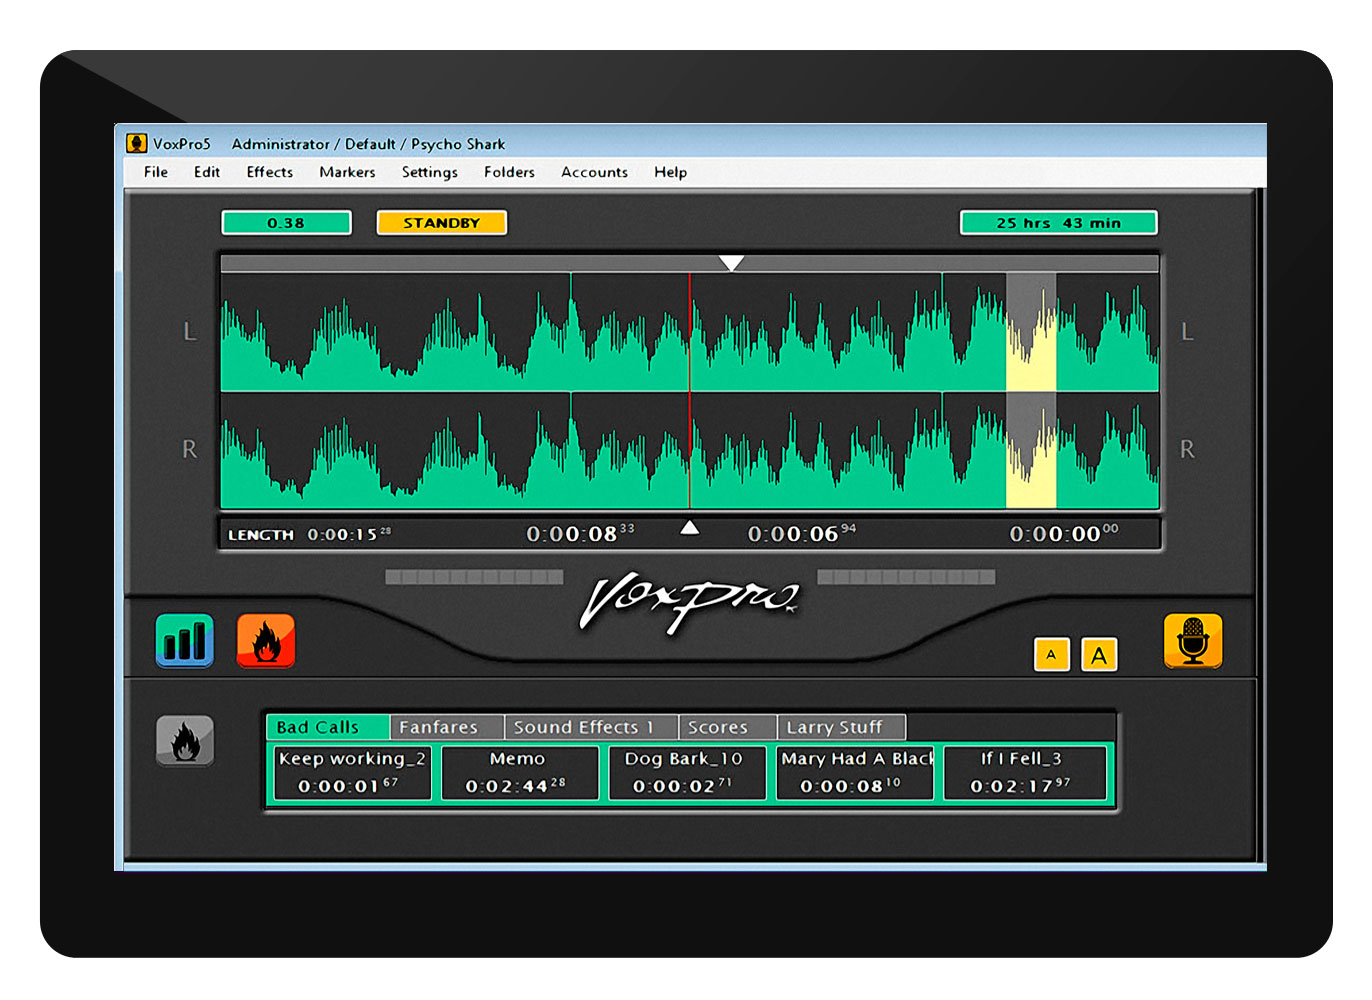Click Administrator / Default / Psycho Shark title text
Viewport: 1372px width, 1000px height.
368,144
